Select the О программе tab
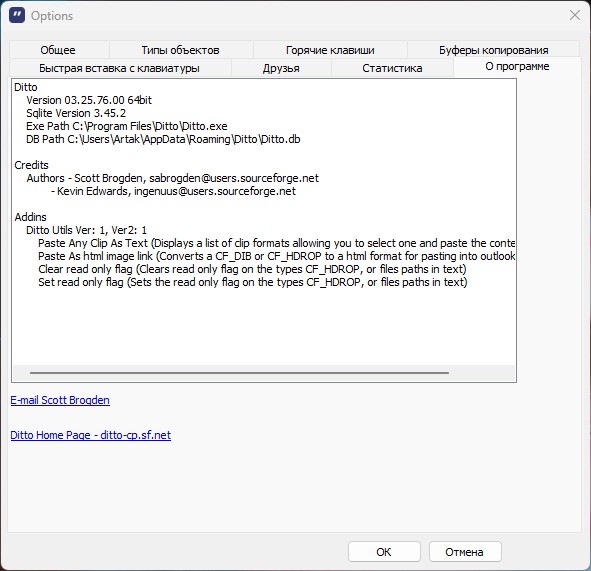Viewport: 591px width, 571px height. click(517, 66)
